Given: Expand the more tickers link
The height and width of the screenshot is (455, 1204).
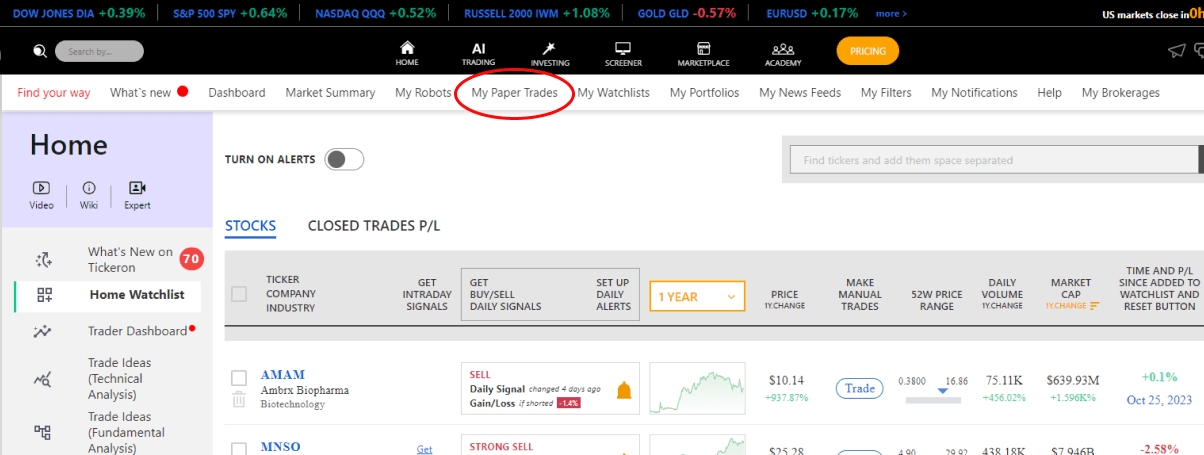Looking at the screenshot, I should [x=891, y=13].
